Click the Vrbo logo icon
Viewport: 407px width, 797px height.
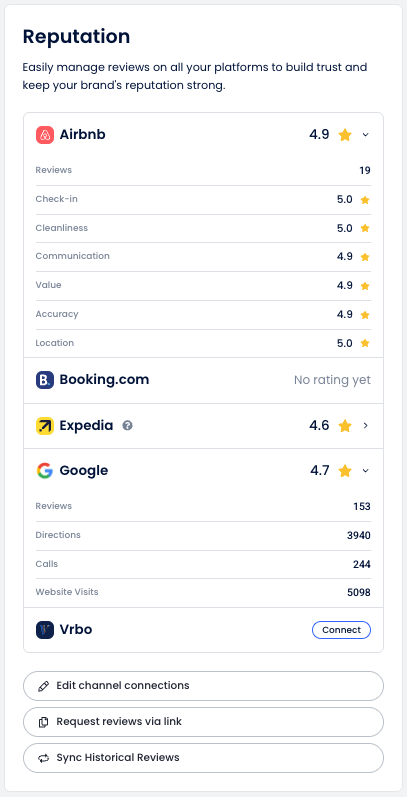click(45, 630)
